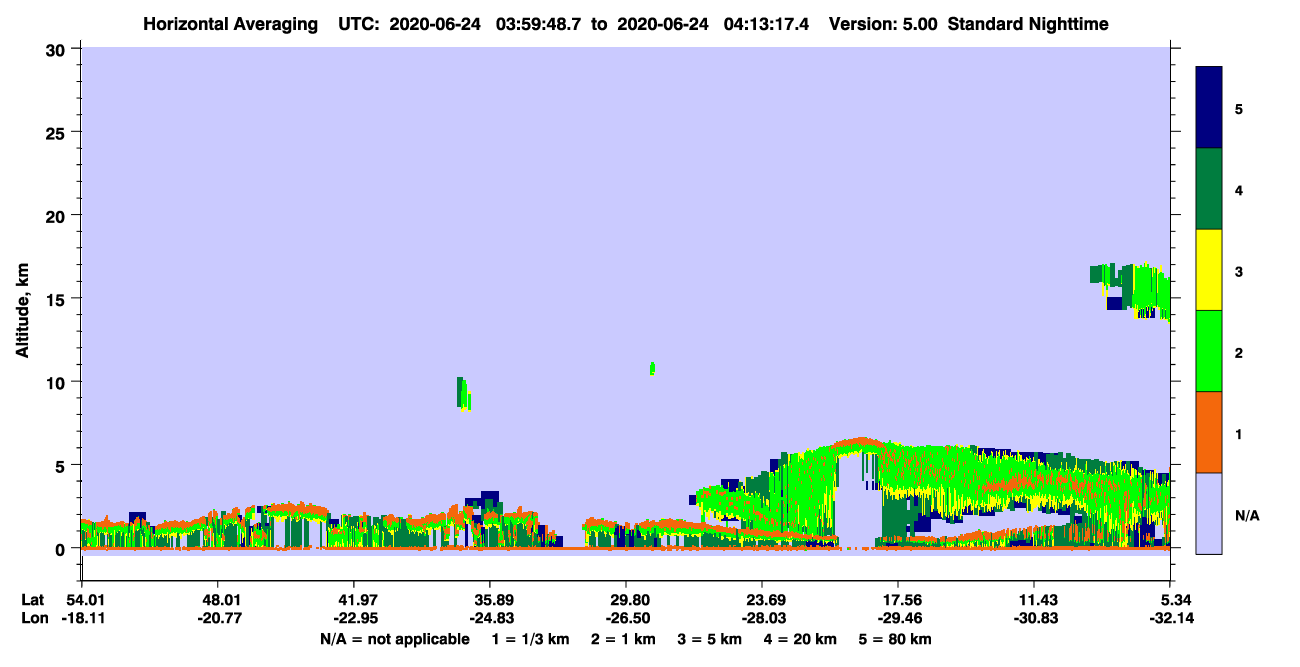Click the bright green colorbar segment labeled 2

pyautogui.click(x=1209, y=351)
